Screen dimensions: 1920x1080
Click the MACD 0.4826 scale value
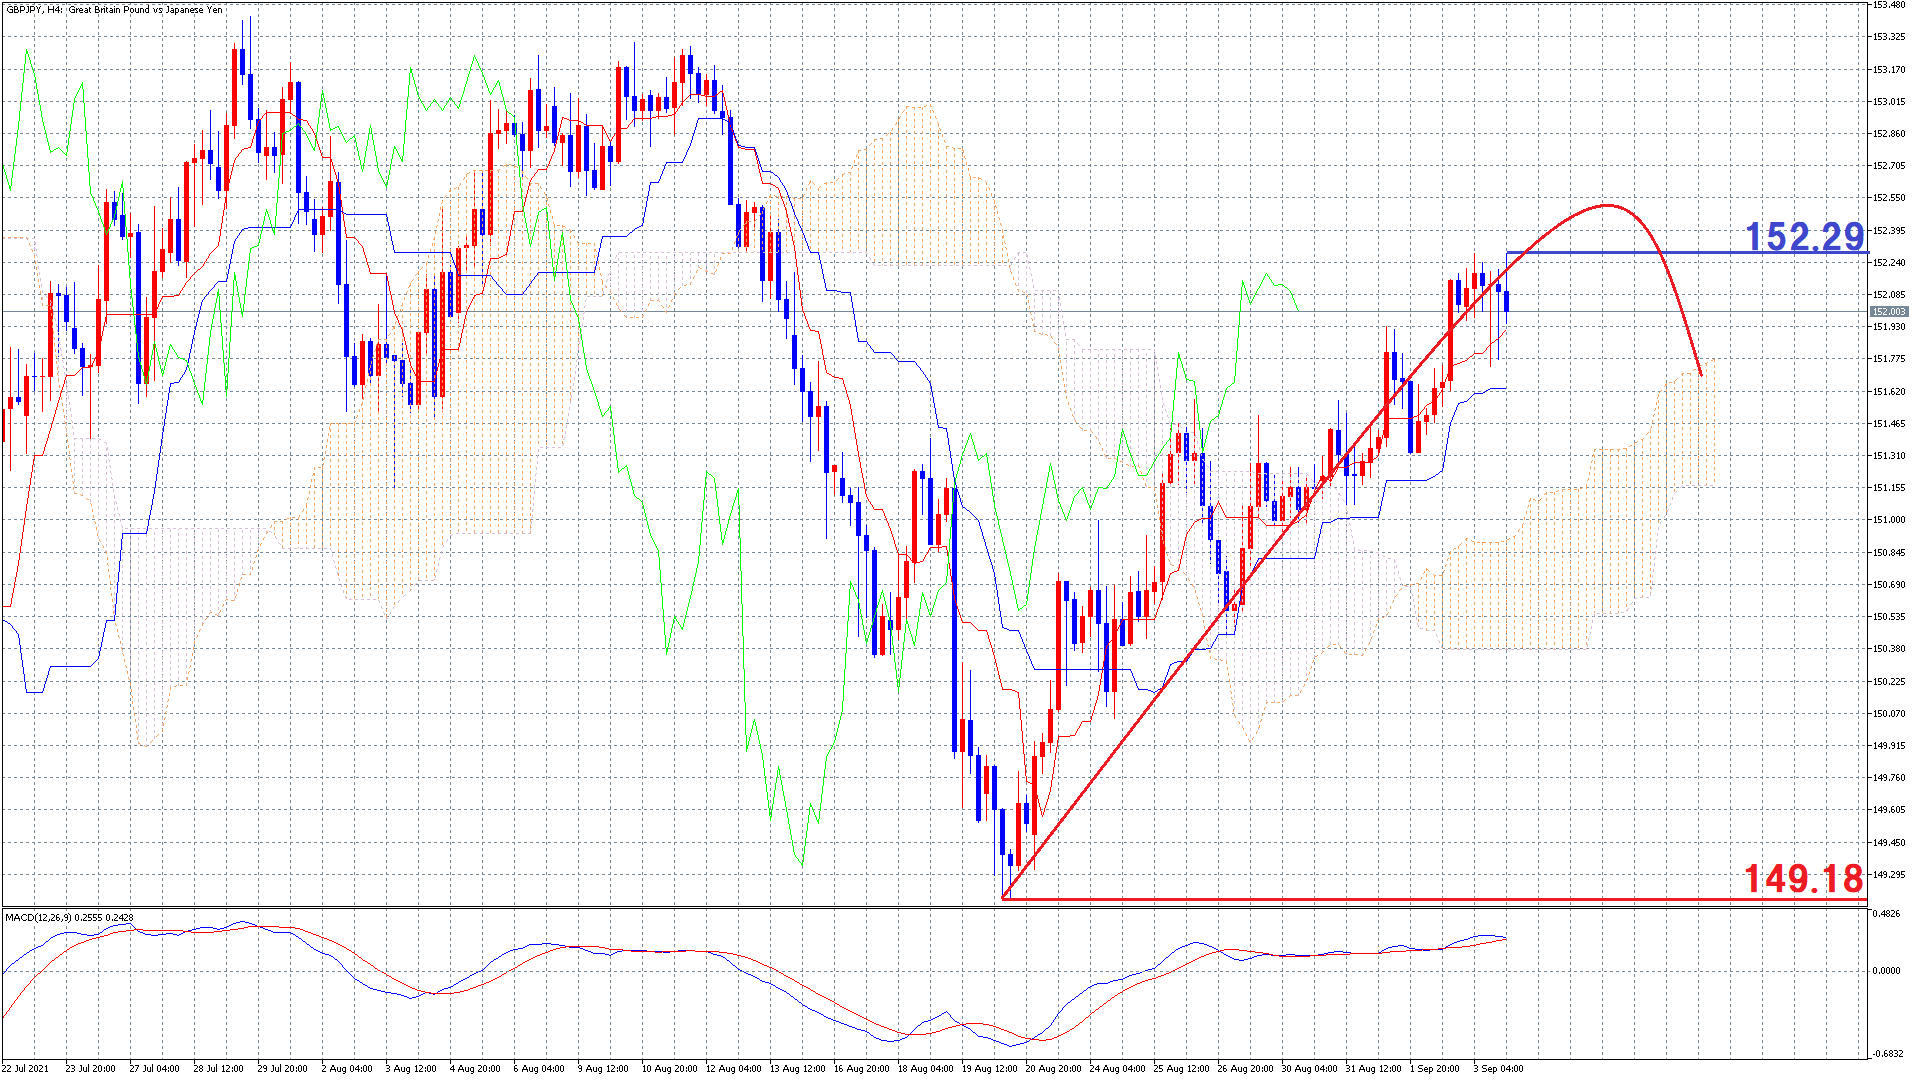click(1887, 914)
